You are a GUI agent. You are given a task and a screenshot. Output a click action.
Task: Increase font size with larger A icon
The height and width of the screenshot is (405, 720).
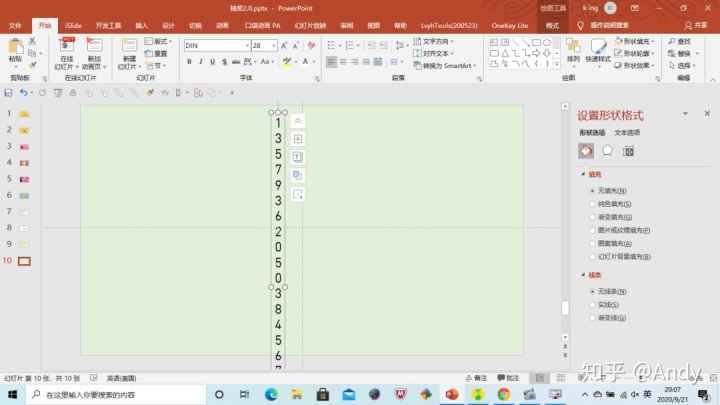pos(284,45)
